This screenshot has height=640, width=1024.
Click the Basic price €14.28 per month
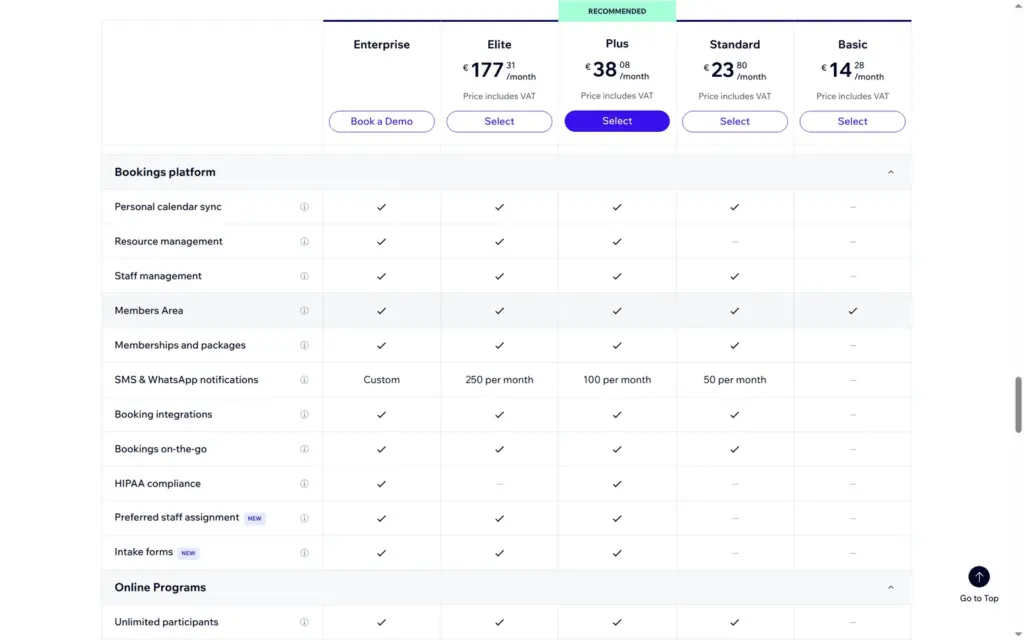point(852,70)
